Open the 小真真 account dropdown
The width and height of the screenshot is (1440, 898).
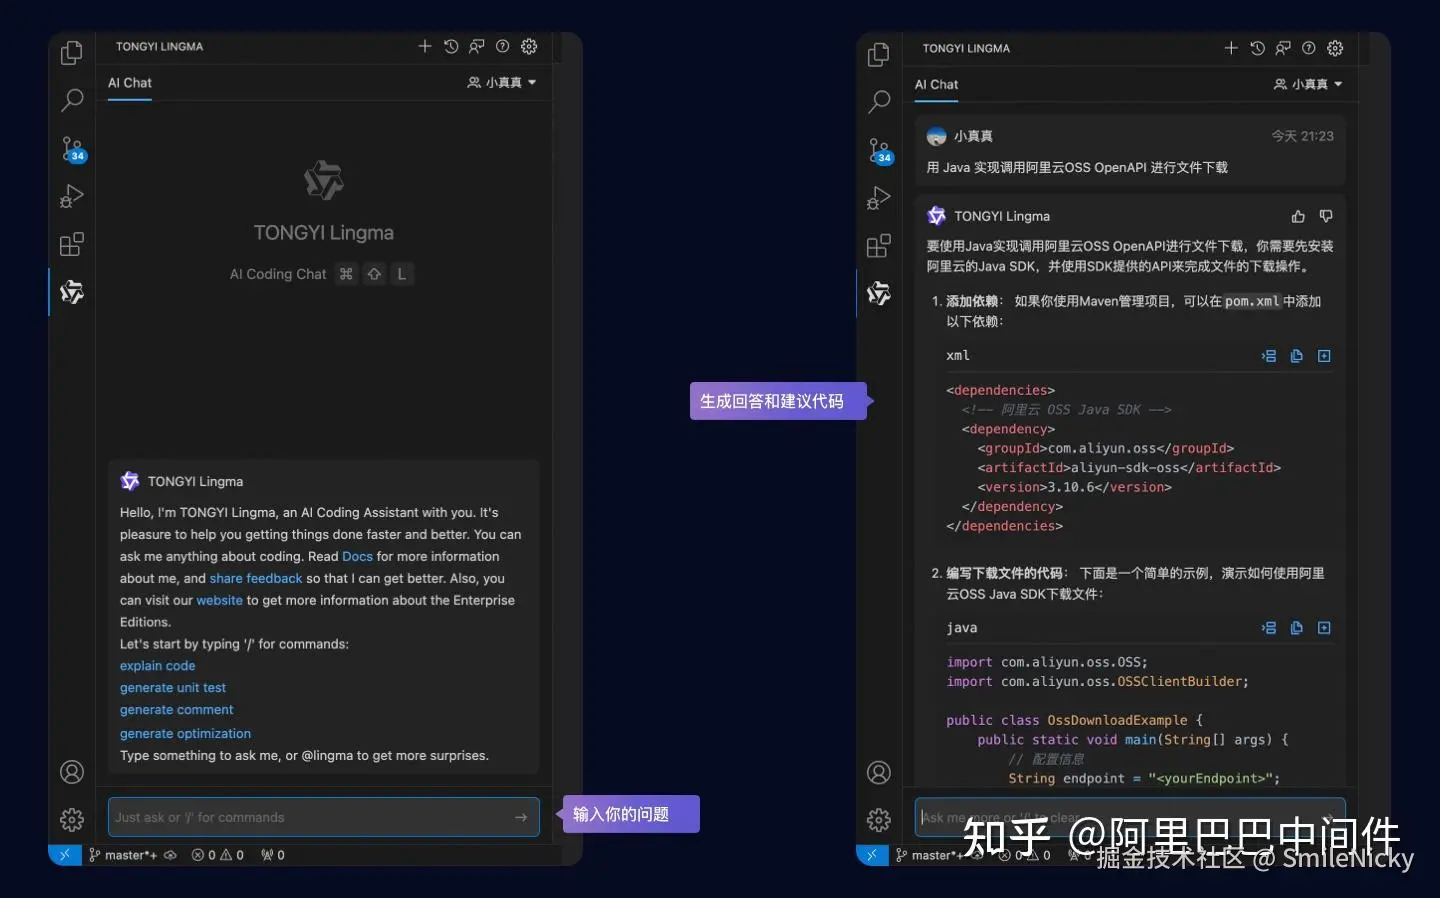click(501, 83)
